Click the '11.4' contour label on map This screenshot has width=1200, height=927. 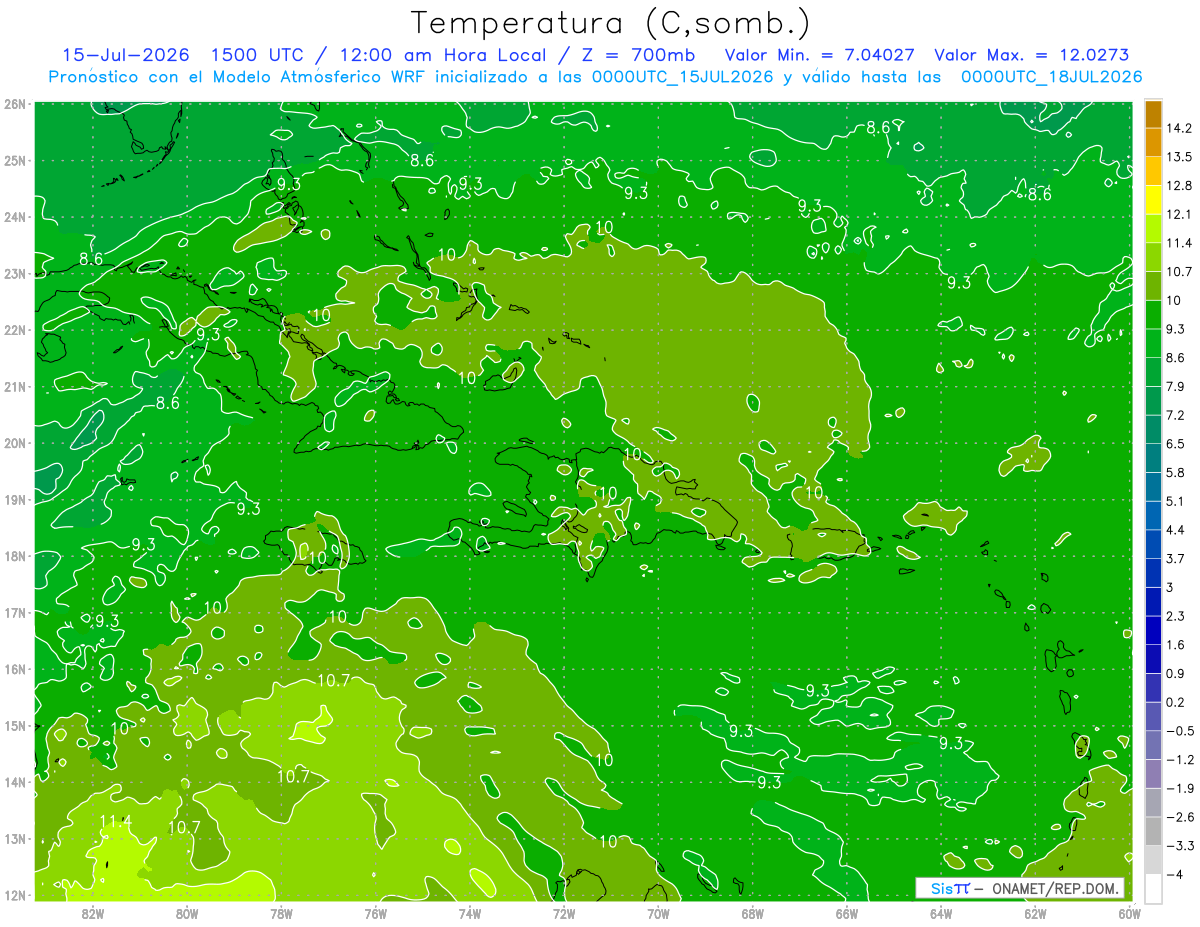(116, 821)
